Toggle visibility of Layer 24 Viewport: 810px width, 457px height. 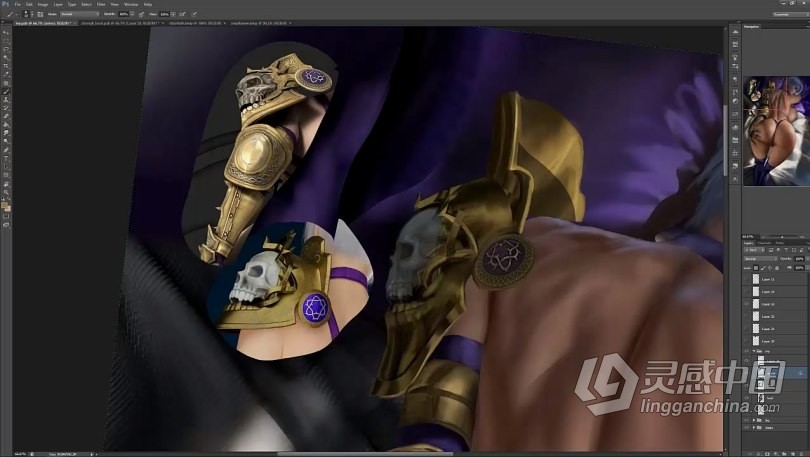[746, 328]
